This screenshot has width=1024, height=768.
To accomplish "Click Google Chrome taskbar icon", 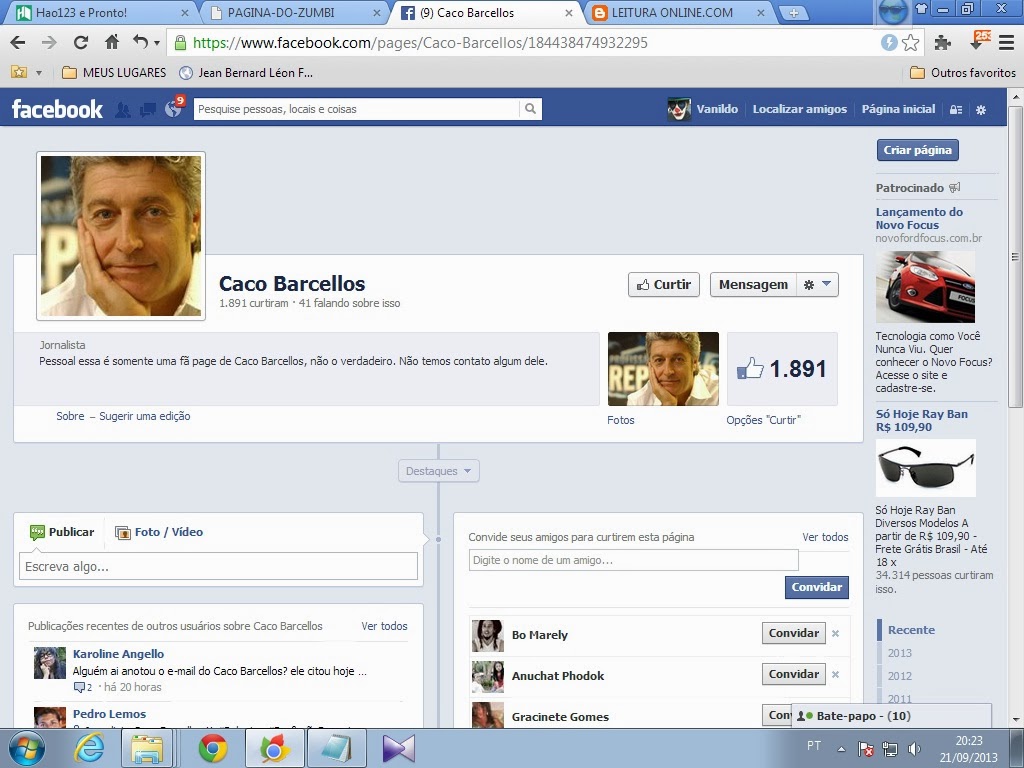I will pyautogui.click(x=213, y=748).
